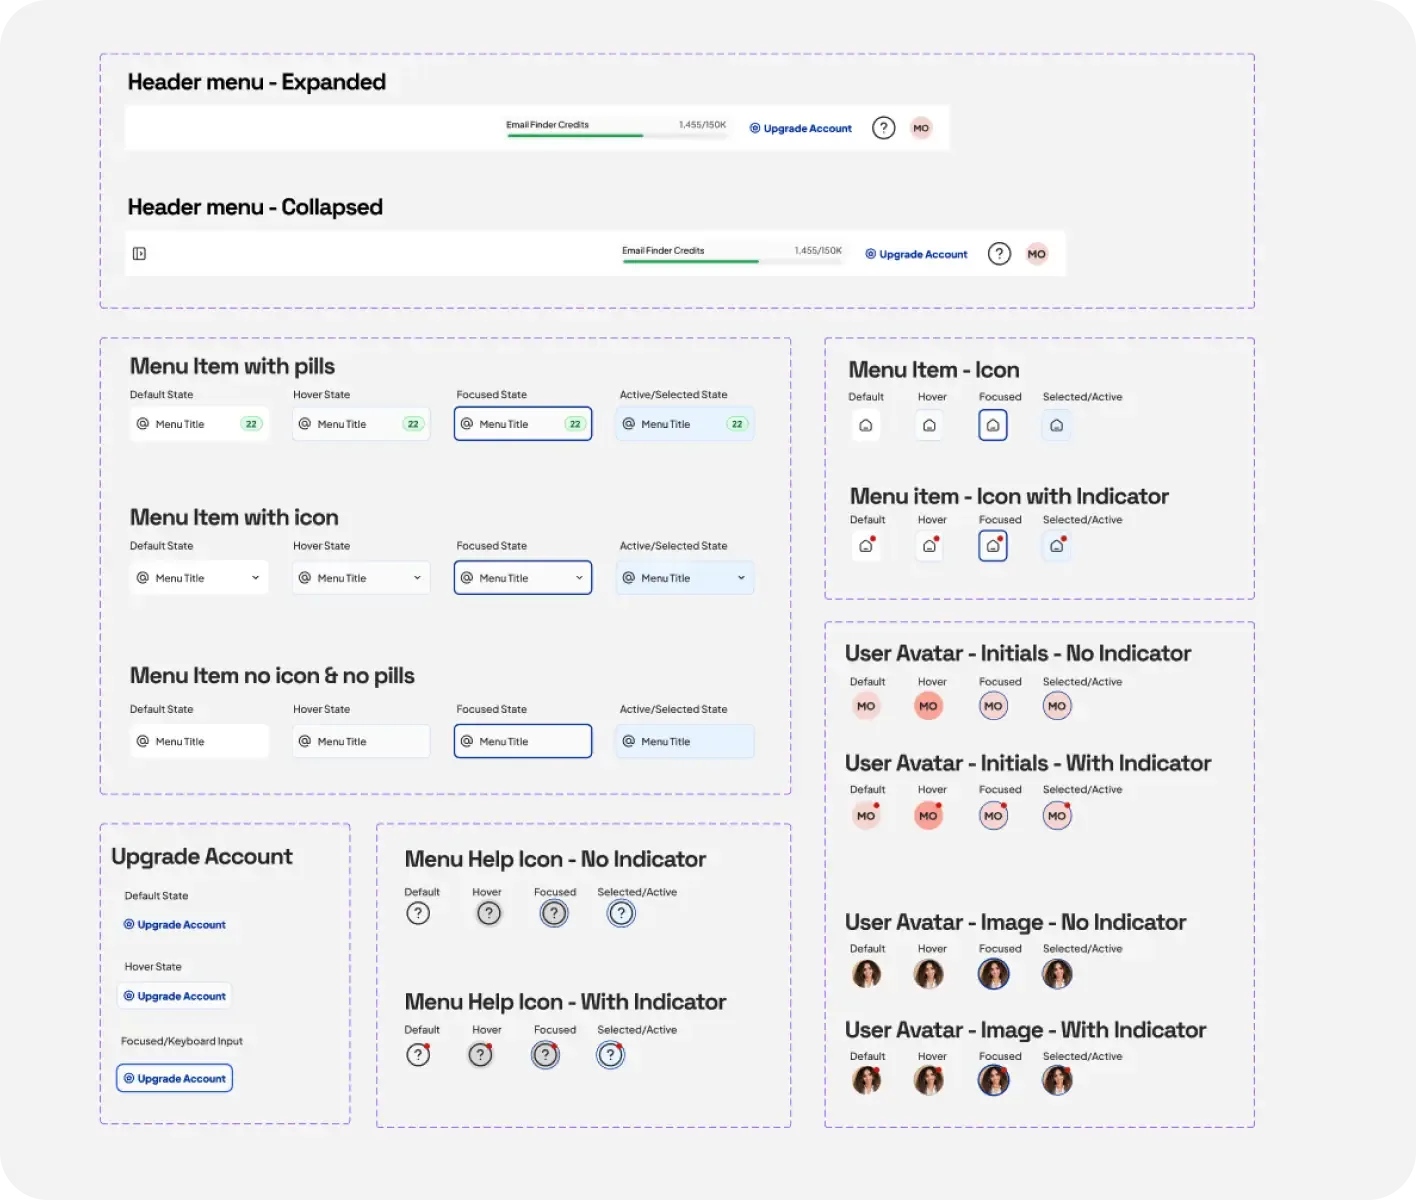1416x1200 pixels.
Task: Click Focused home icon under Icon with Indicator
Action: (x=993, y=546)
